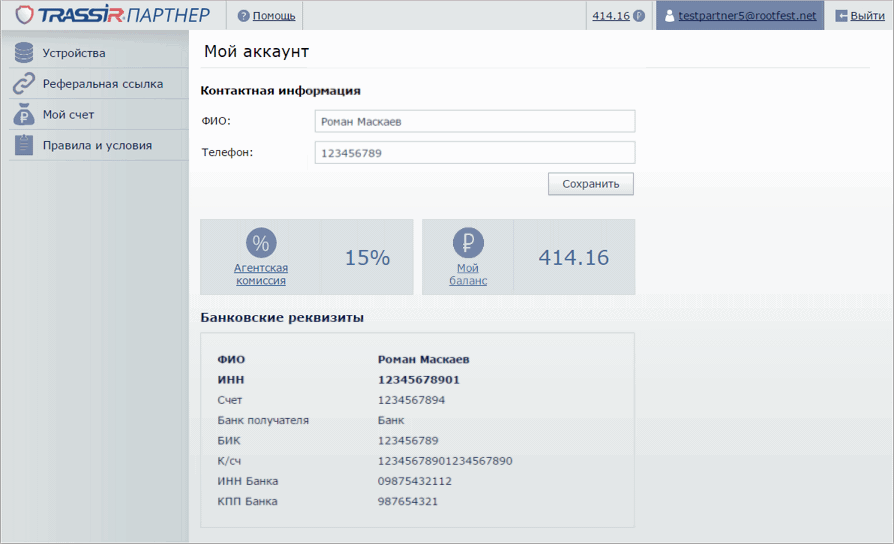The image size is (894, 544).
Task: Click the ФИО input field
Action: 474,122
